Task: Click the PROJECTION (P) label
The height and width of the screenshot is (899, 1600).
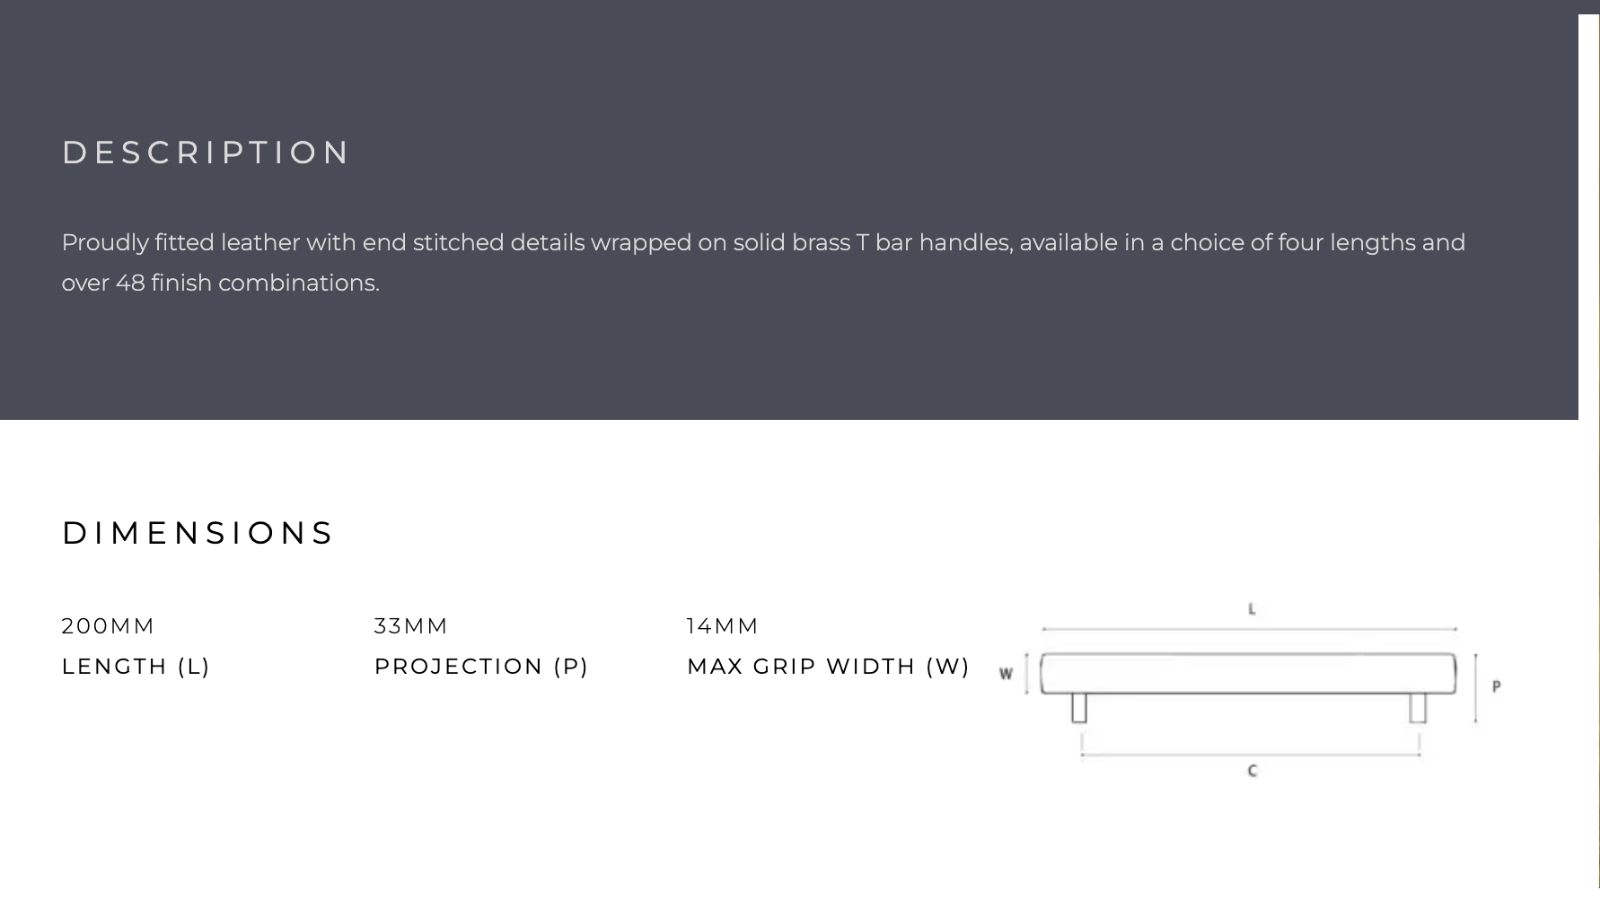Action: click(481, 667)
